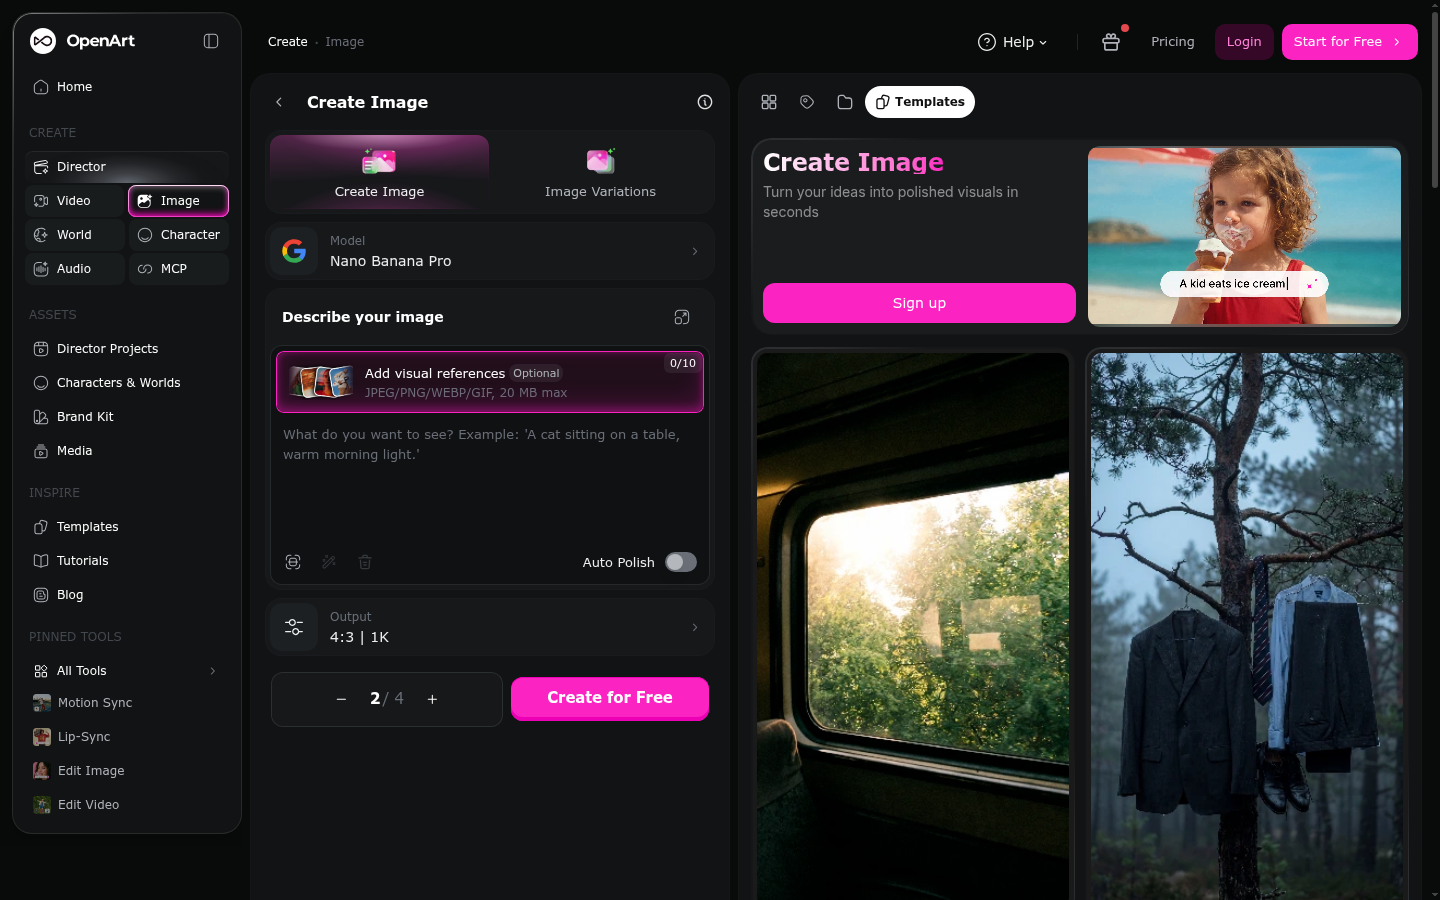Toggle Auto Polish switch
The height and width of the screenshot is (900, 1440).
coord(681,562)
